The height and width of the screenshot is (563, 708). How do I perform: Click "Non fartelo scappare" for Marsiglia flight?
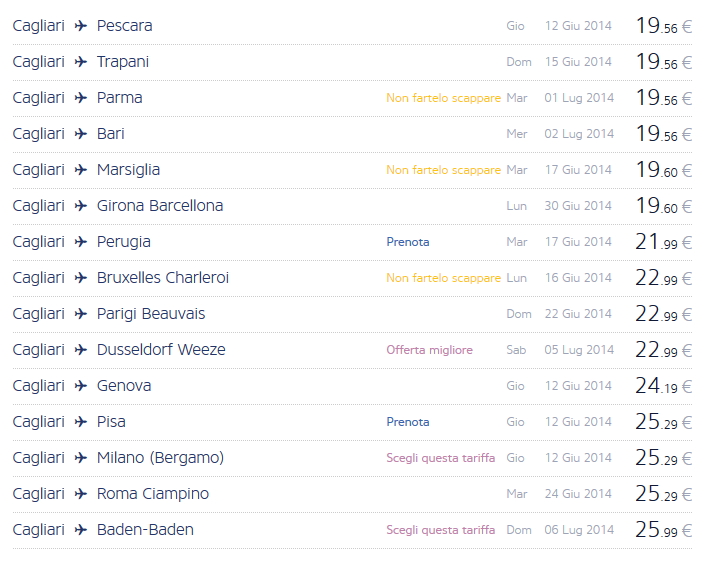443,170
